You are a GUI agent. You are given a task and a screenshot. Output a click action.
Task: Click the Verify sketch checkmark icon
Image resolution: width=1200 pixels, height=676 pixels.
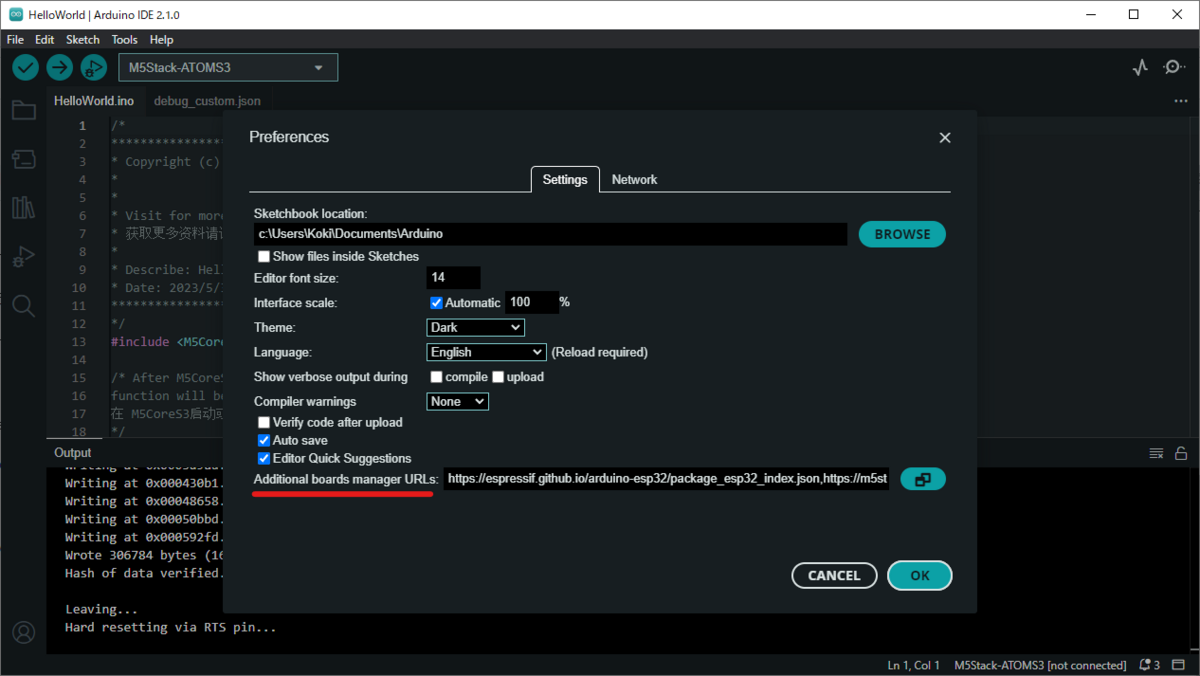[x=26, y=67]
